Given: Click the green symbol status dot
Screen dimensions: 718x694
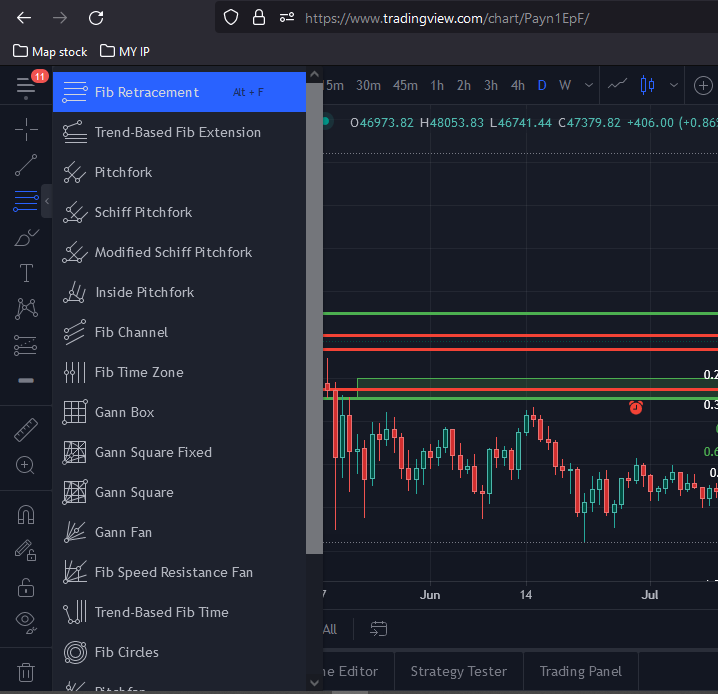Looking at the screenshot, I should click(x=326, y=121).
